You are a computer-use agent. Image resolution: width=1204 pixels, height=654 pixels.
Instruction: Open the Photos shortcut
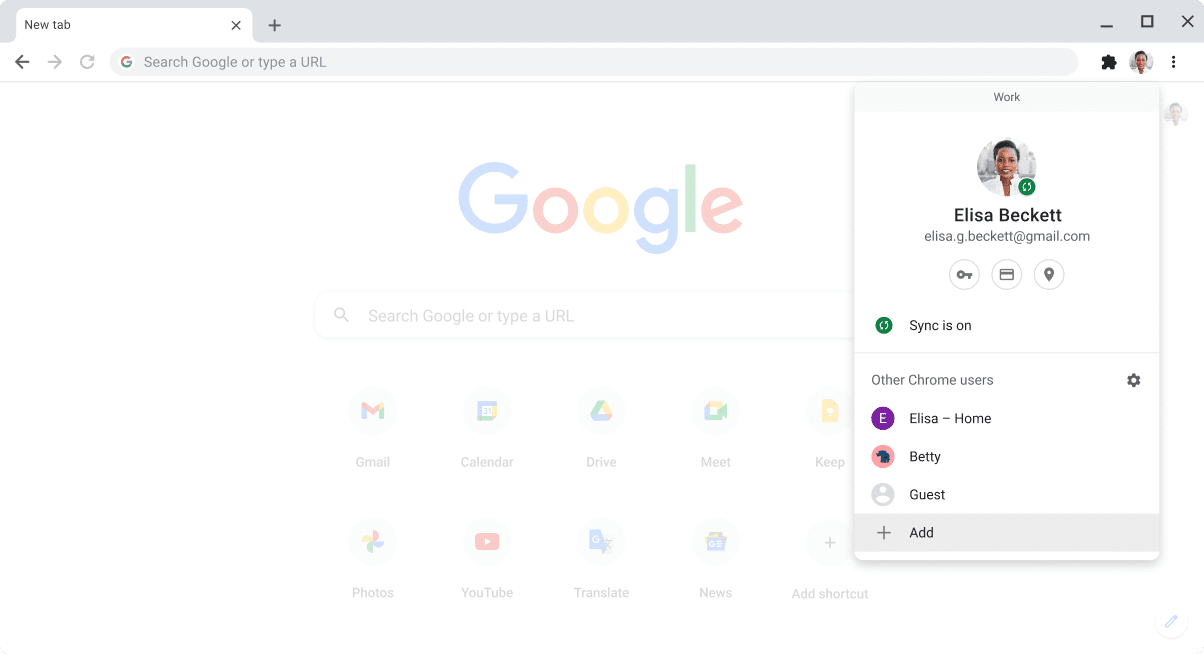[373, 559]
